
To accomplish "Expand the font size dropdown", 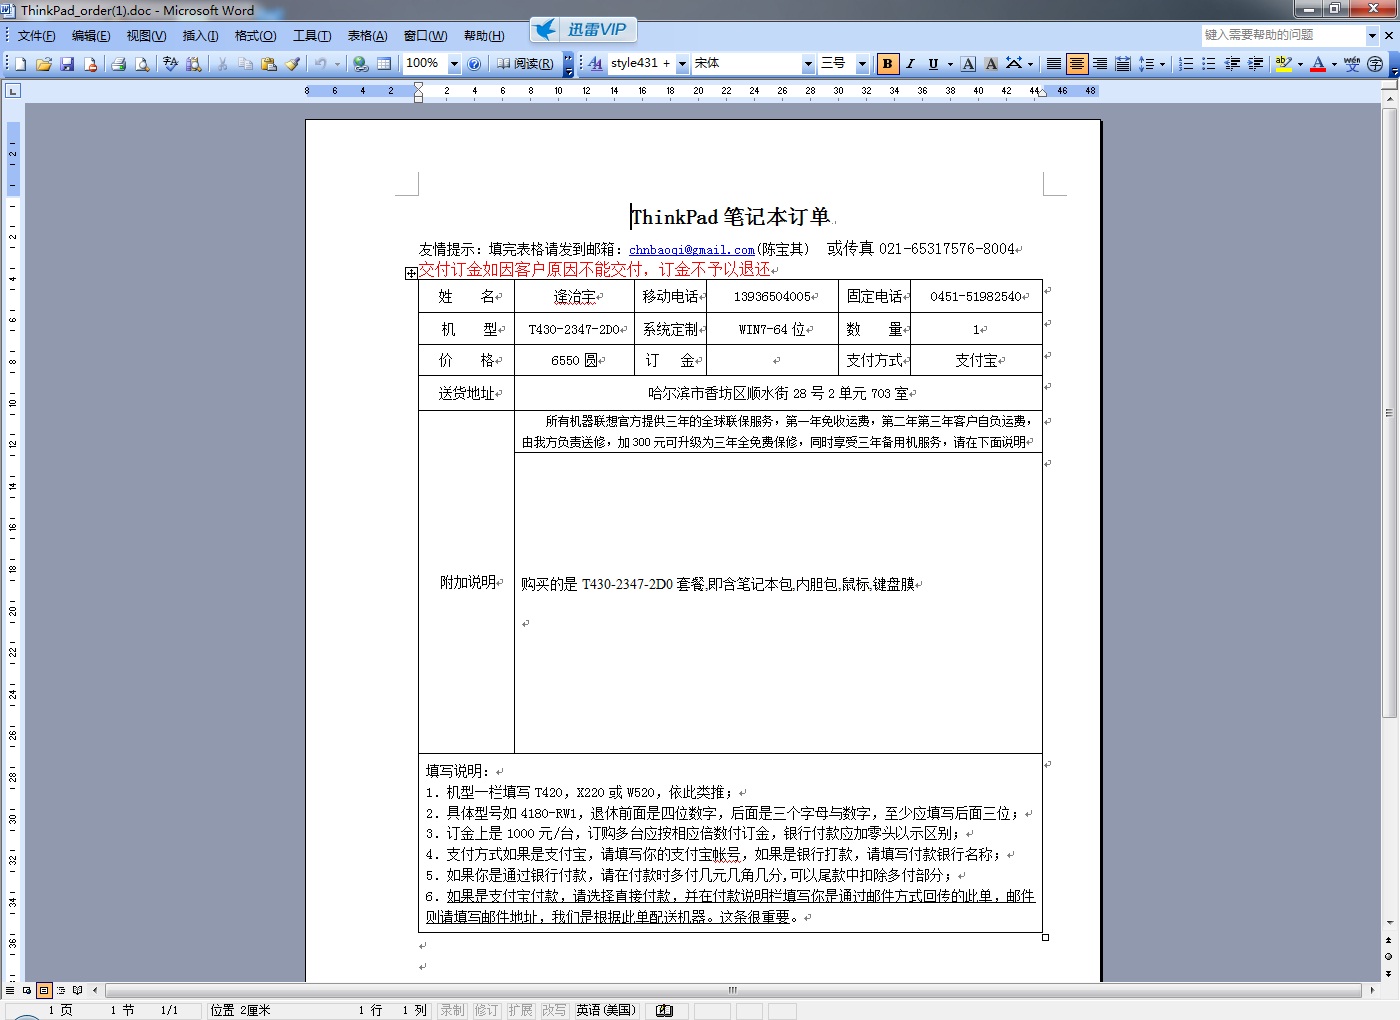I will pos(862,64).
